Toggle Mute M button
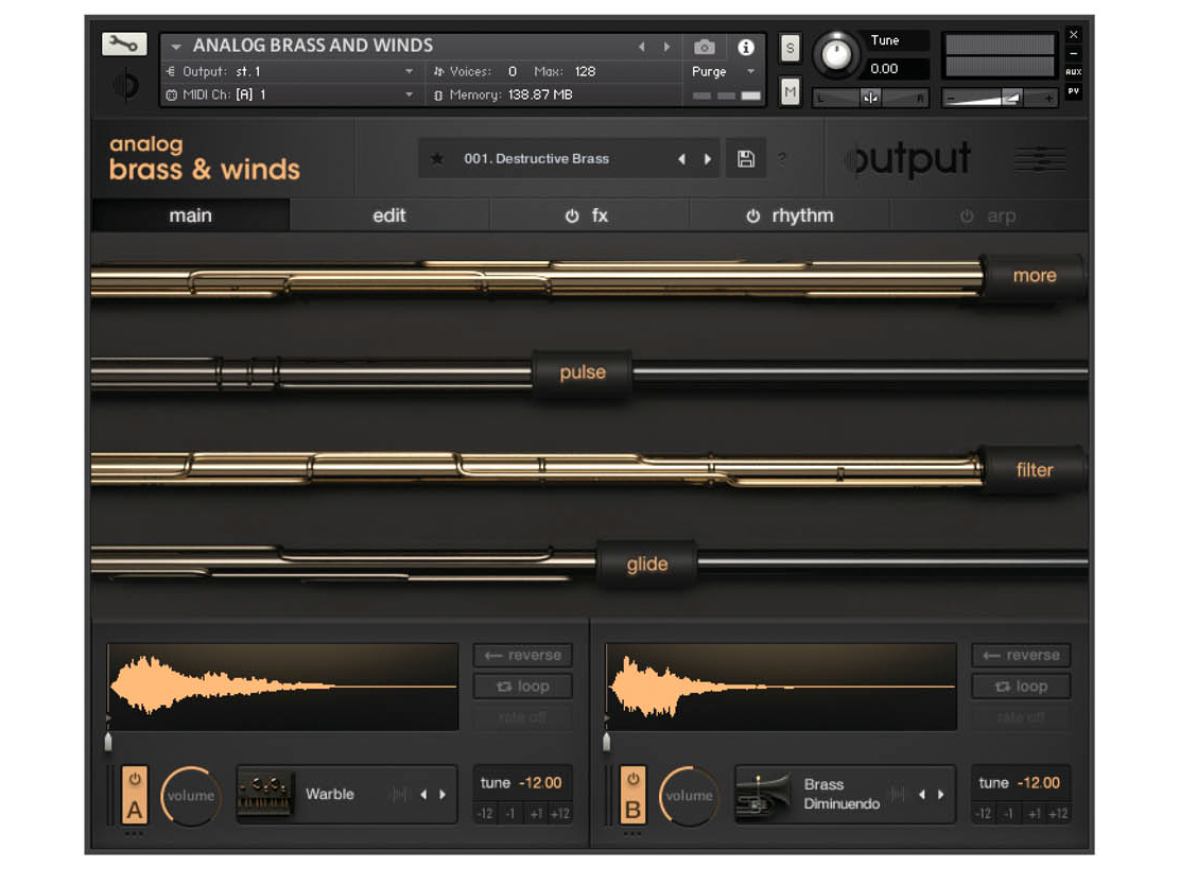 point(790,92)
